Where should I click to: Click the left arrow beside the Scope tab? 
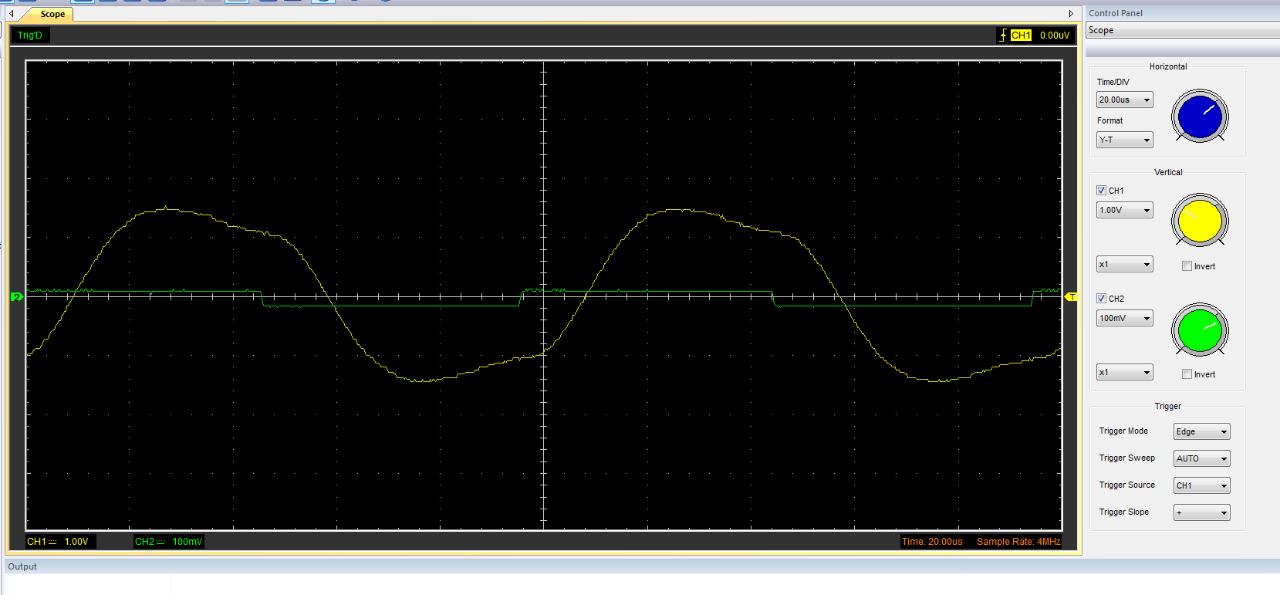[x=10, y=13]
